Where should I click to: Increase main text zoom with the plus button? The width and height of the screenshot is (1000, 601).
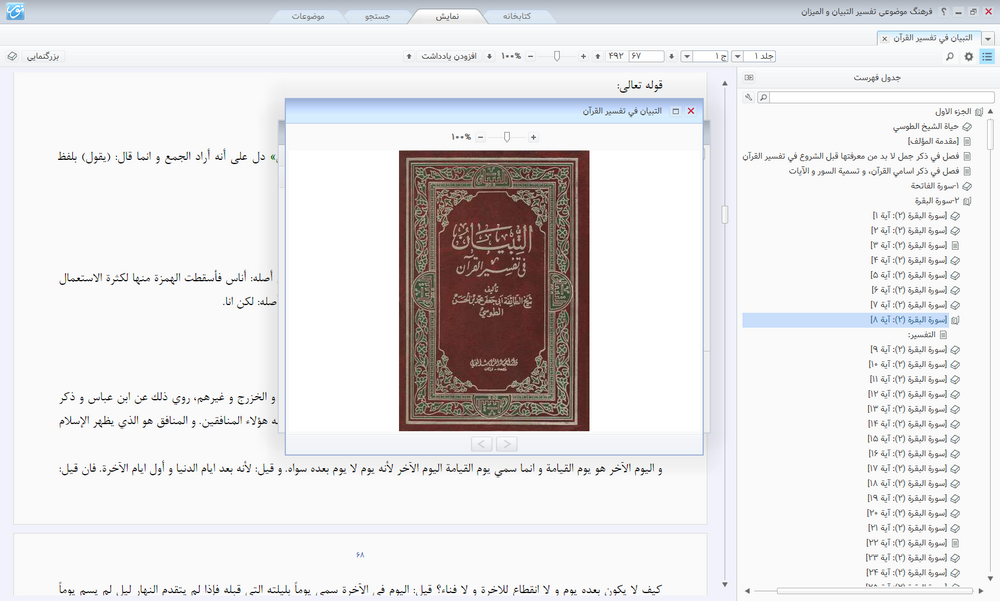[583, 56]
